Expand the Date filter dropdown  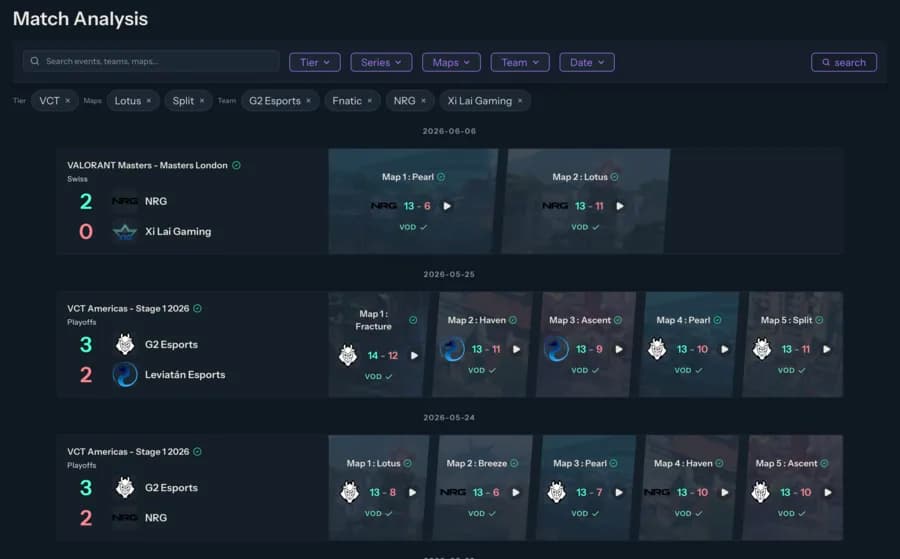coord(587,63)
